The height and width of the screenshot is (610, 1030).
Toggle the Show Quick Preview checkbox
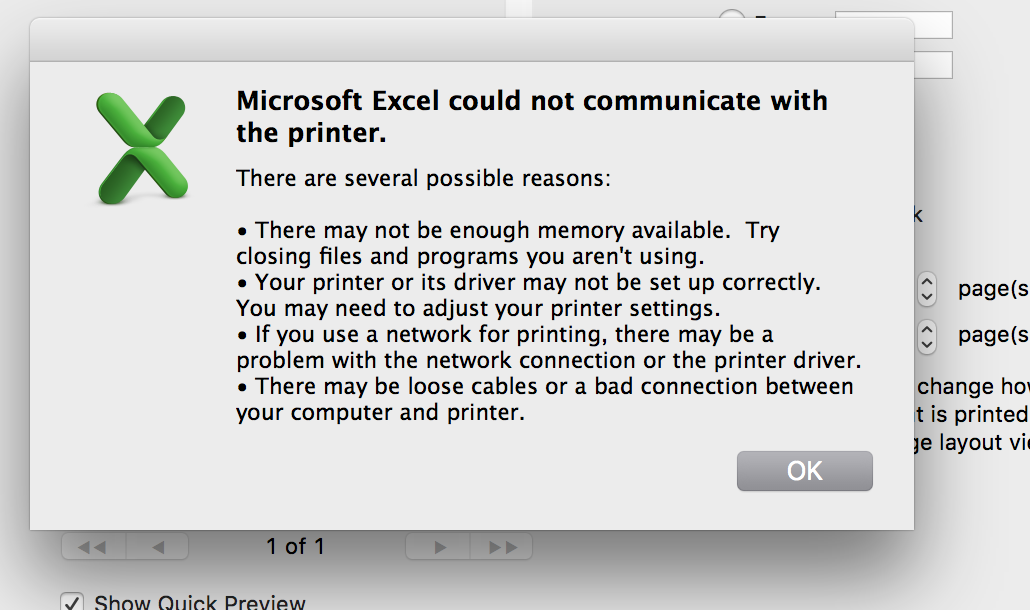(x=72, y=602)
